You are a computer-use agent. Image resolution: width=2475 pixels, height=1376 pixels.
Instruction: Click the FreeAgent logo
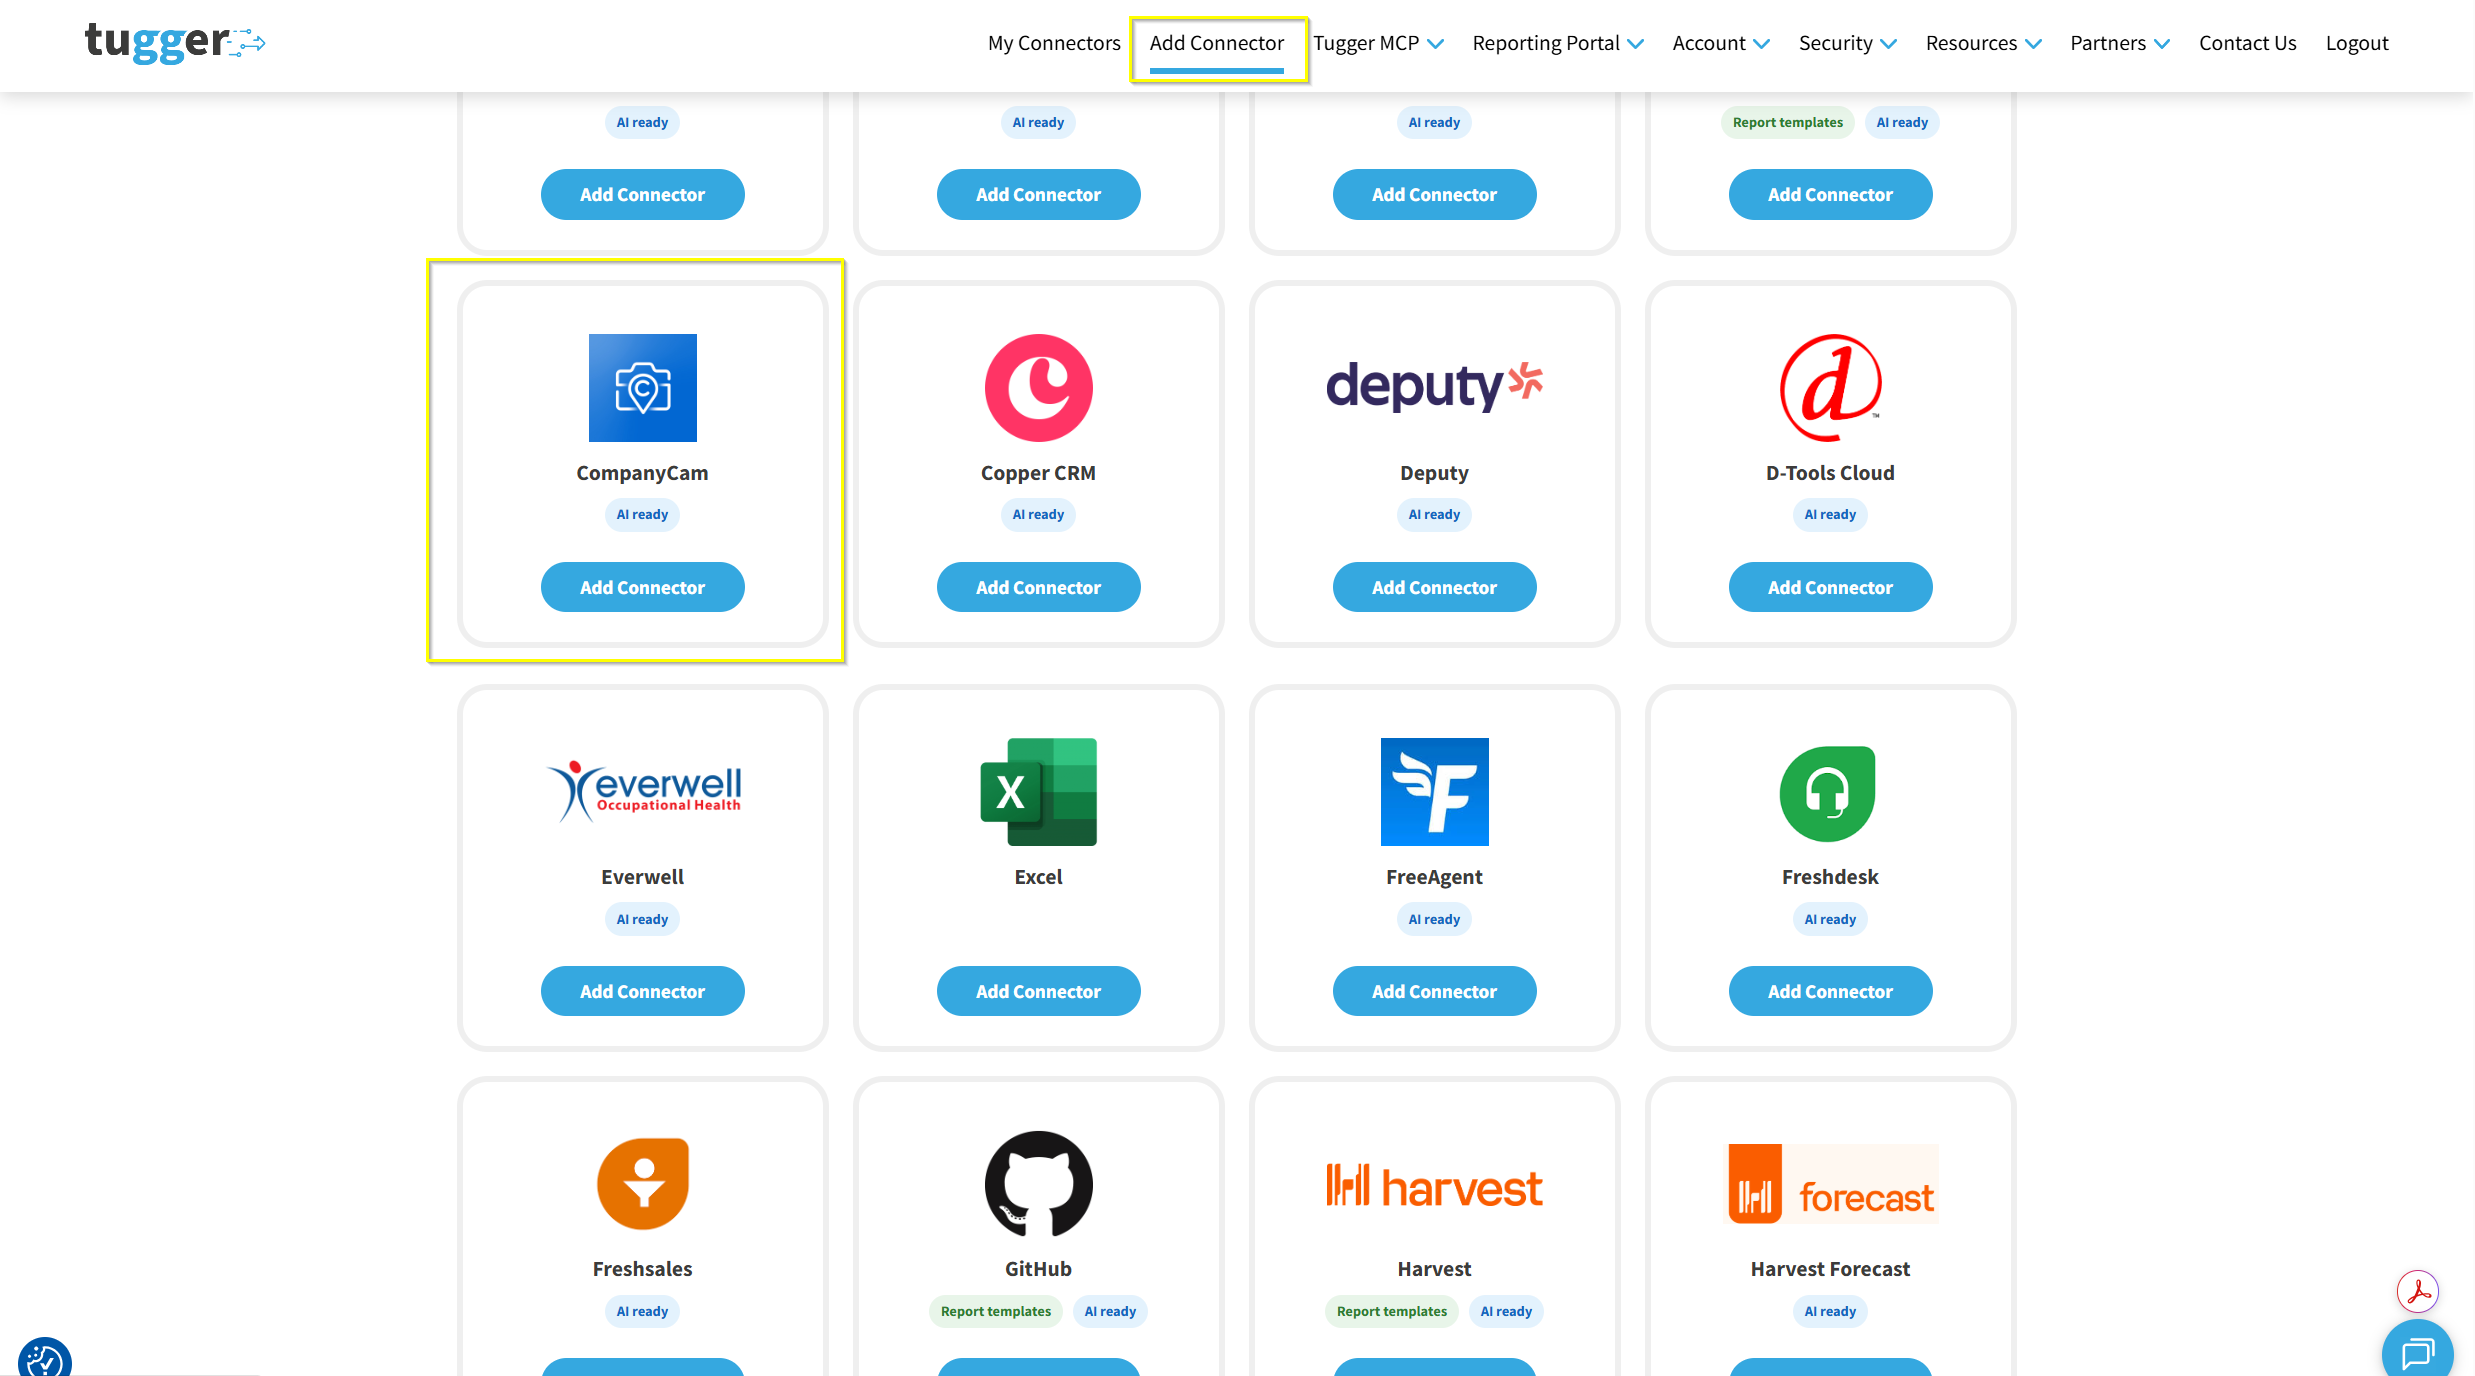[1435, 792]
